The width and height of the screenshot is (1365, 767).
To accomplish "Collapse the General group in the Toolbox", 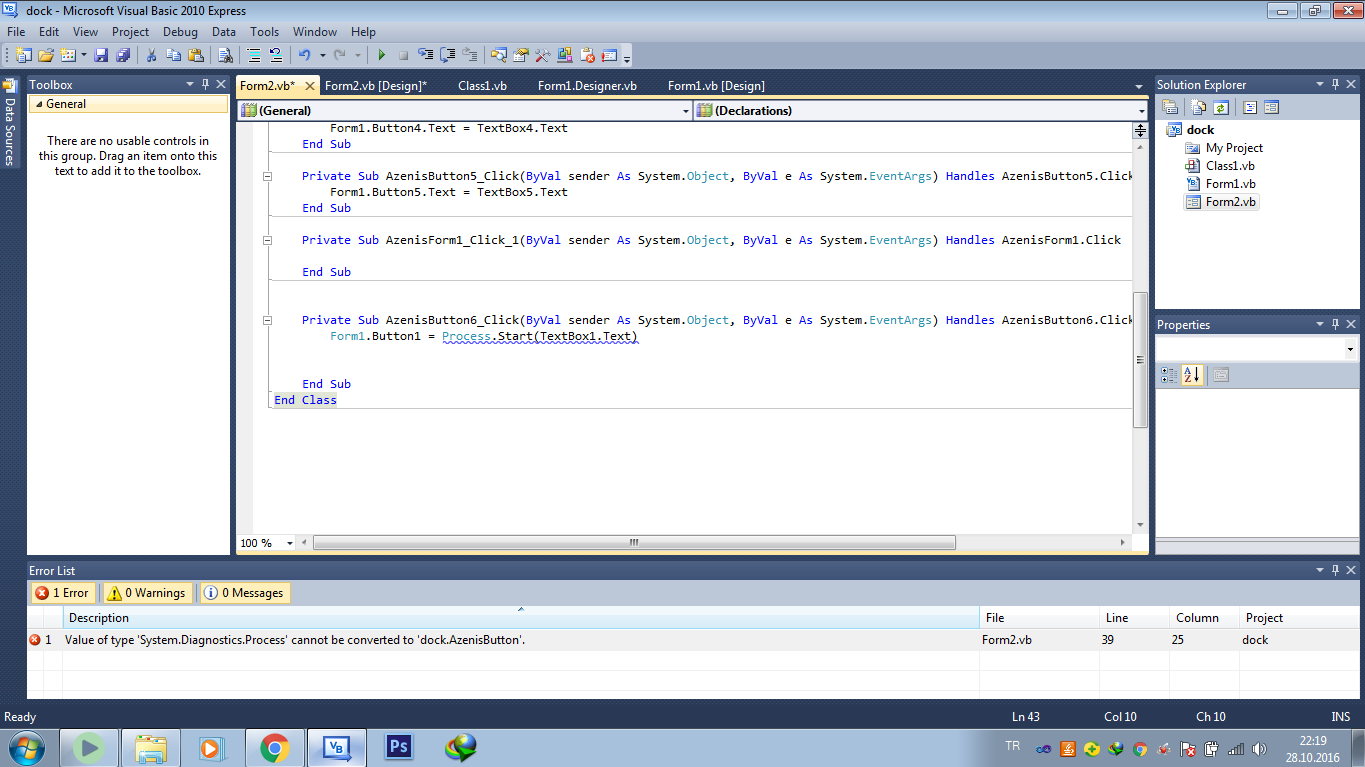I will (37, 104).
